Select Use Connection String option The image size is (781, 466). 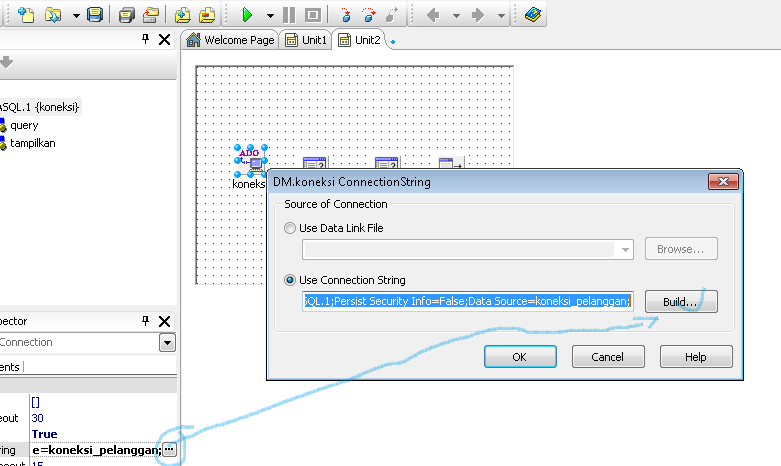(289, 280)
